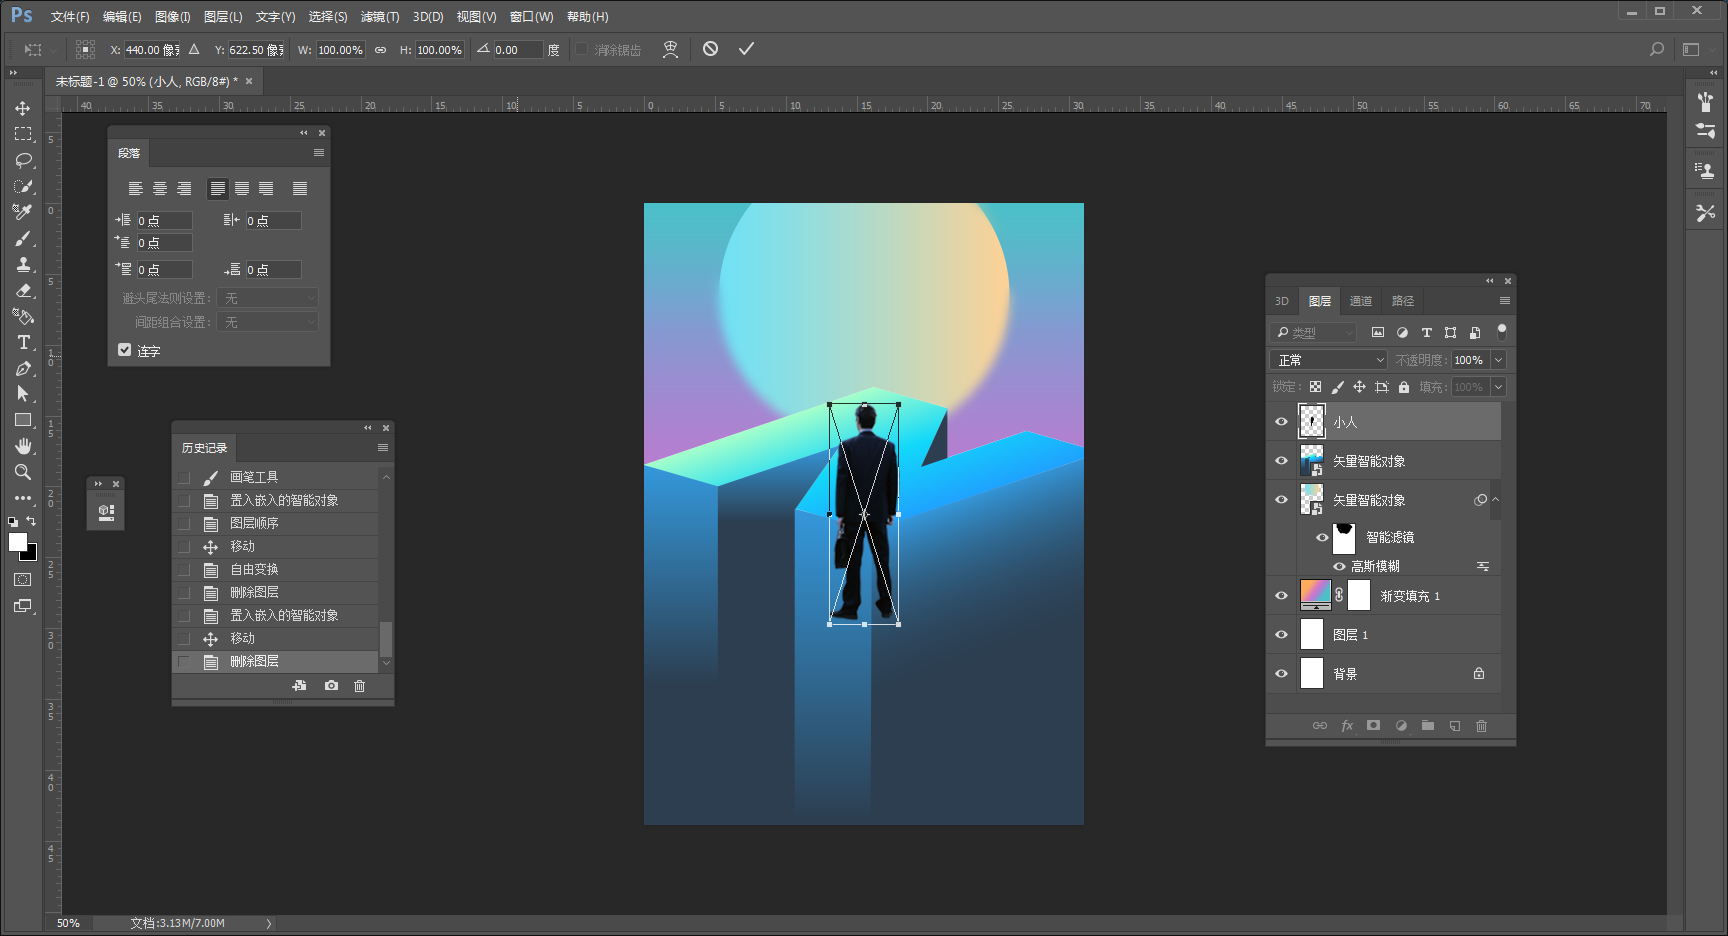Image resolution: width=1728 pixels, height=936 pixels.
Task: Delete layer using Layers panel trash icon
Action: 1481,726
